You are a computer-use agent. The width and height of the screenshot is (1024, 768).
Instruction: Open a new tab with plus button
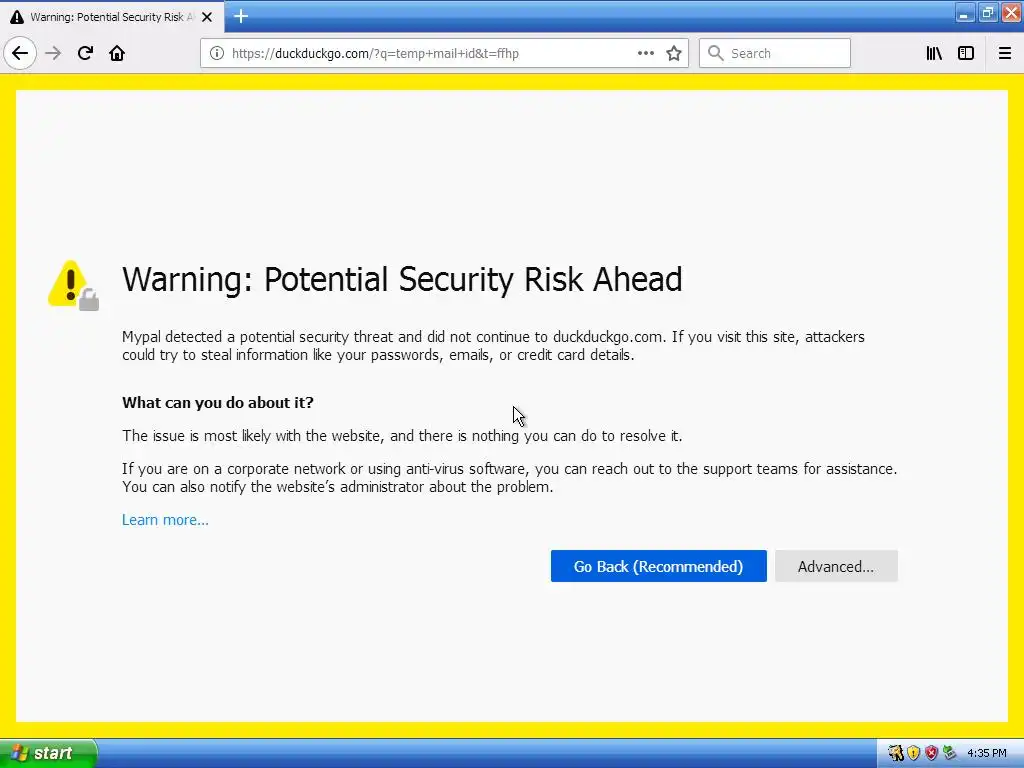pyautogui.click(x=241, y=16)
